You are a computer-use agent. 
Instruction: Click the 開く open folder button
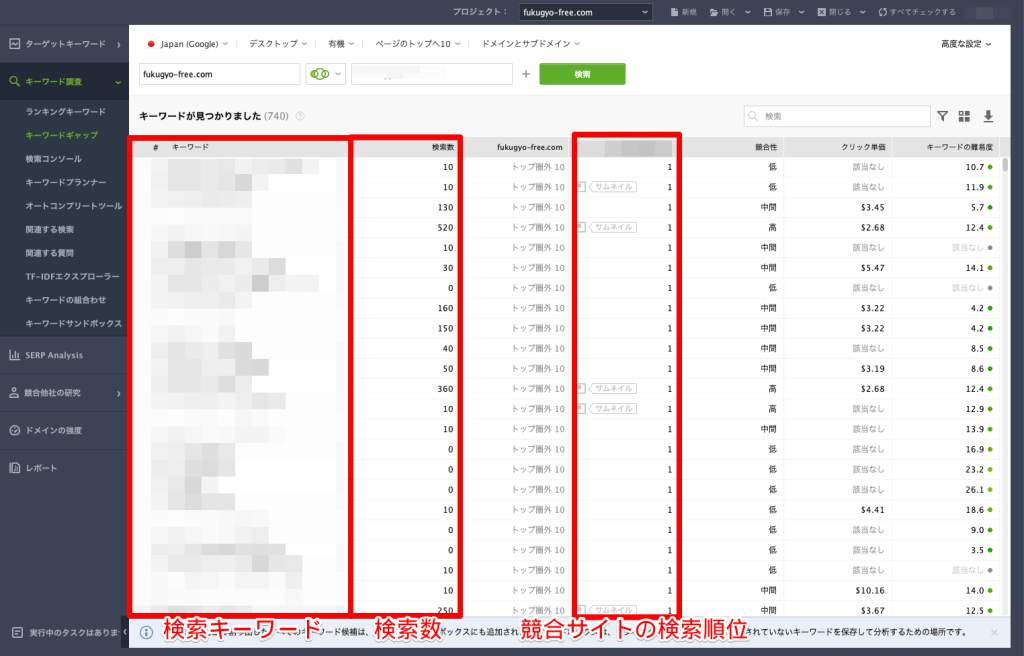tap(723, 12)
